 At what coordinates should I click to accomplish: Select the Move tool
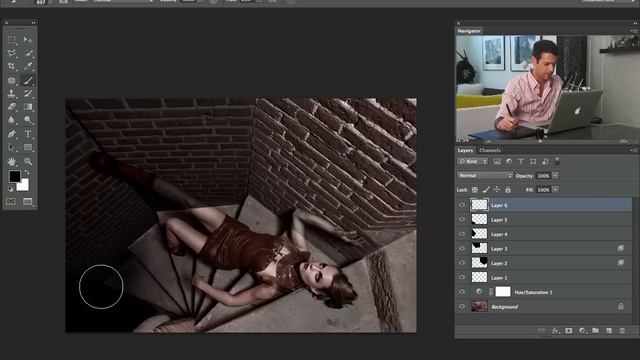[x=28, y=40]
